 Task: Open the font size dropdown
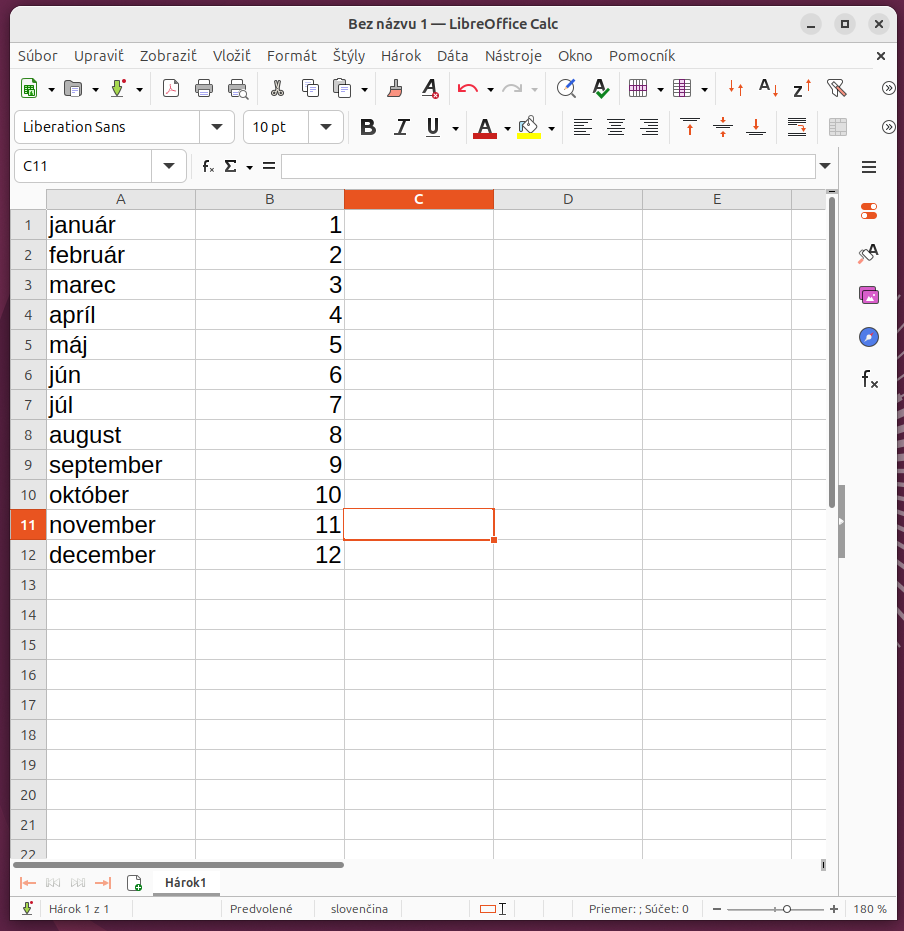click(325, 127)
